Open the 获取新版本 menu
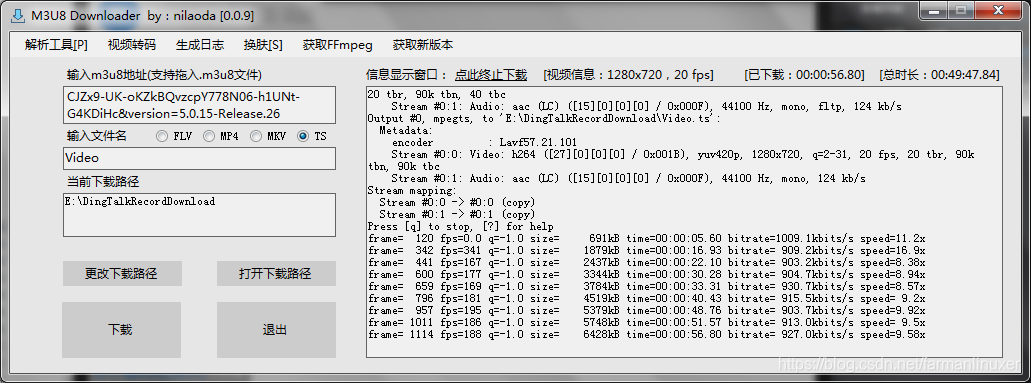The image size is (1031, 383). (423, 45)
